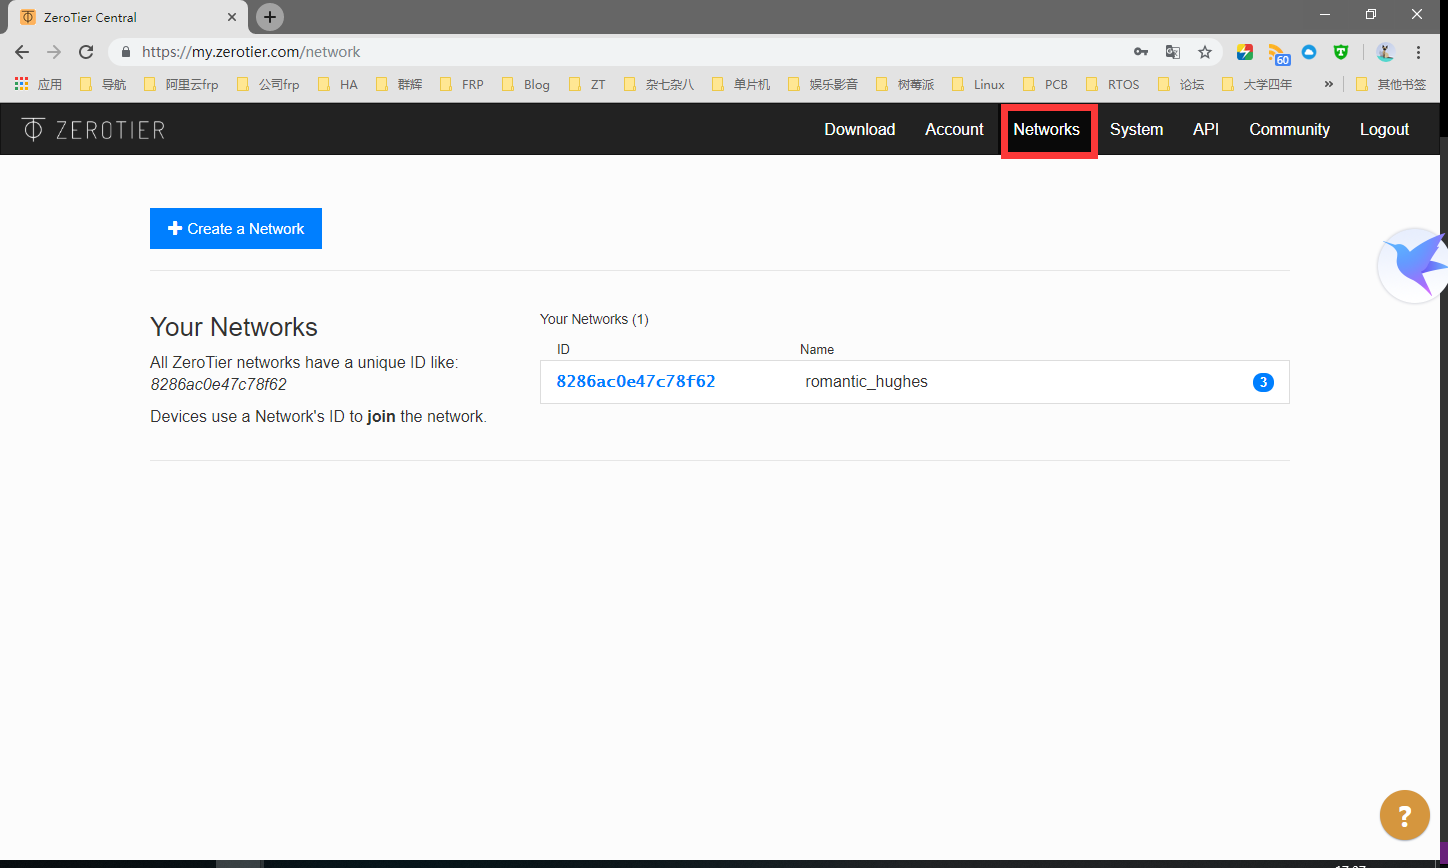The image size is (1448, 868).
Task: Expand the RTOS bookmark folder
Action: [x=1113, y=84]
